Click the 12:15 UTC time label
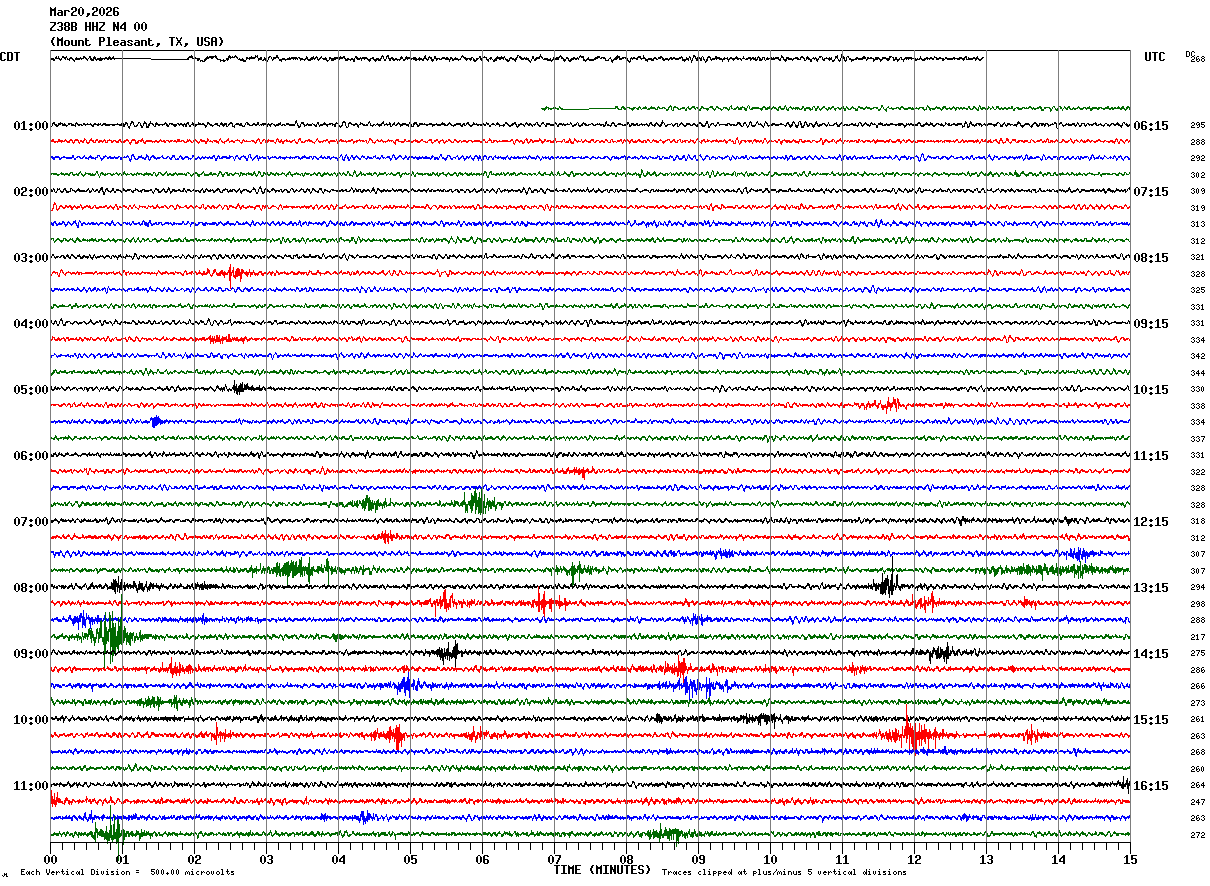The width and height of the screenshot is (1210, 886). [1151, 522]
